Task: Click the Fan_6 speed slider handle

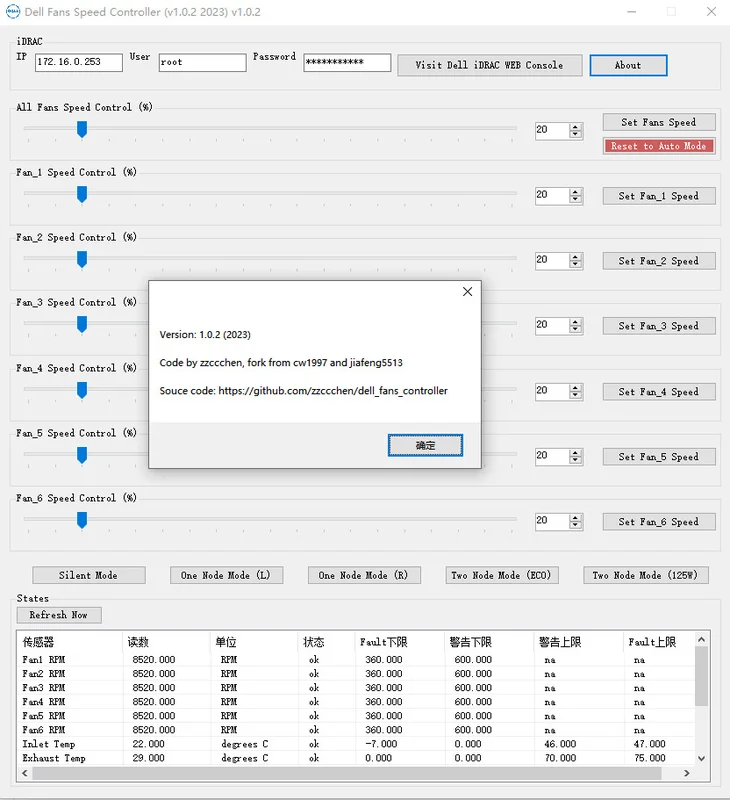Action: [x=82, y=520]
